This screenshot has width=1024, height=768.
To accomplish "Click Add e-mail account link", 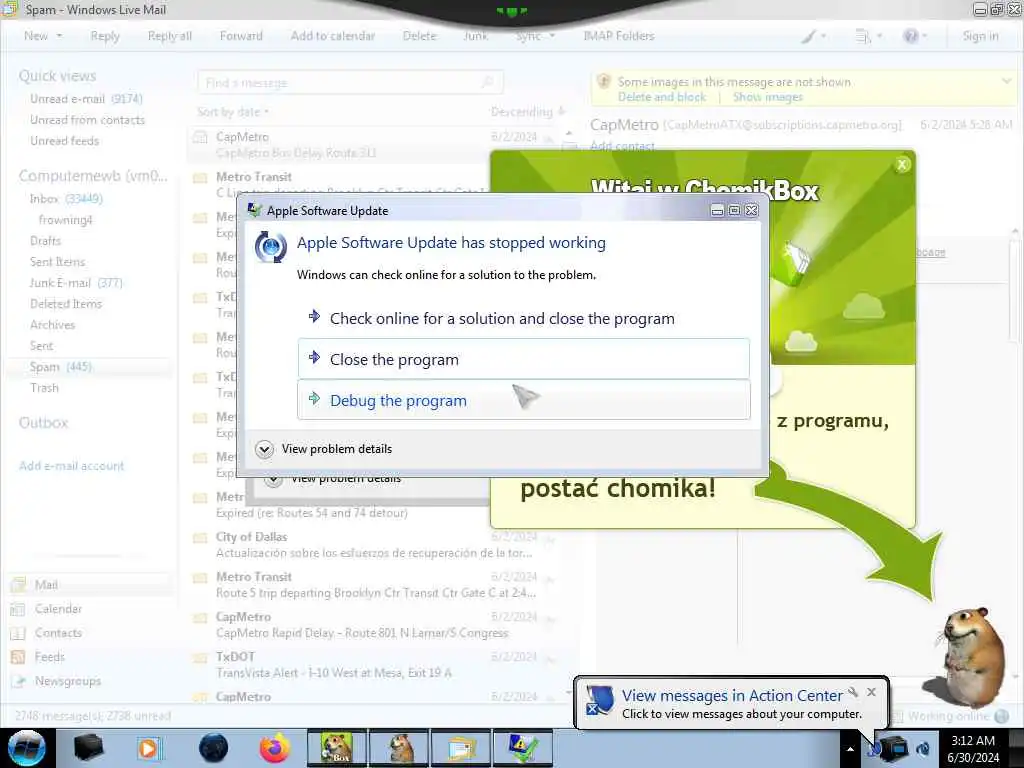I will pos(71,466).
